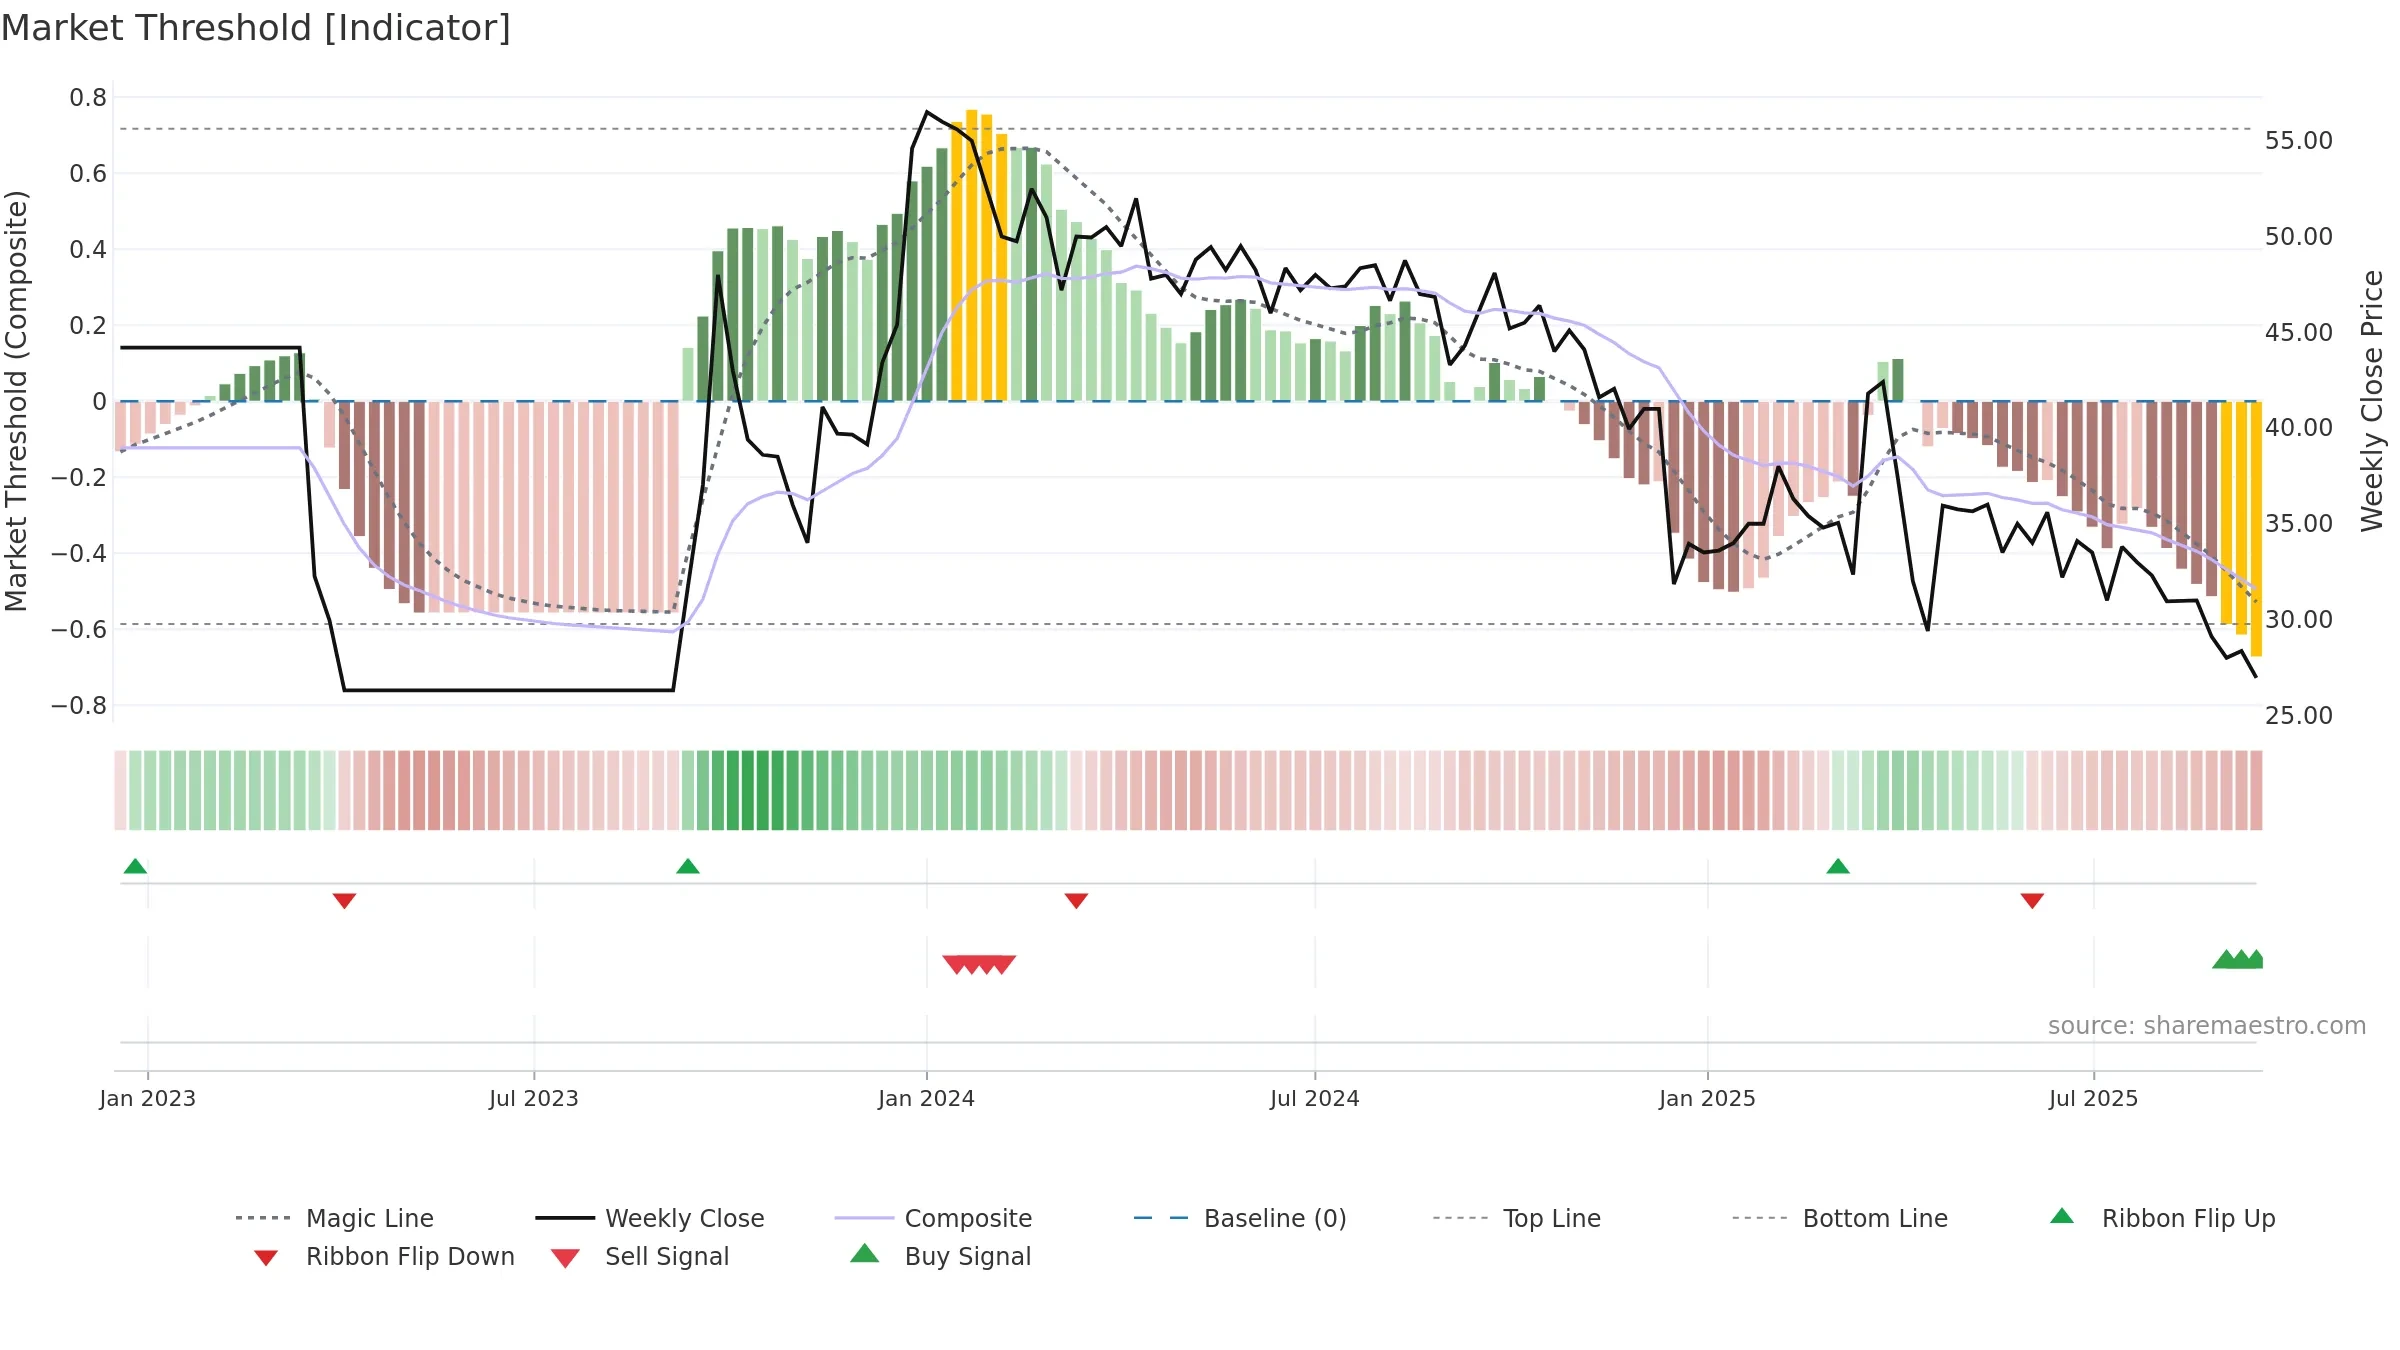
Task: Toggle the Weekly Close legend entry
Action: pos(650,1218)
